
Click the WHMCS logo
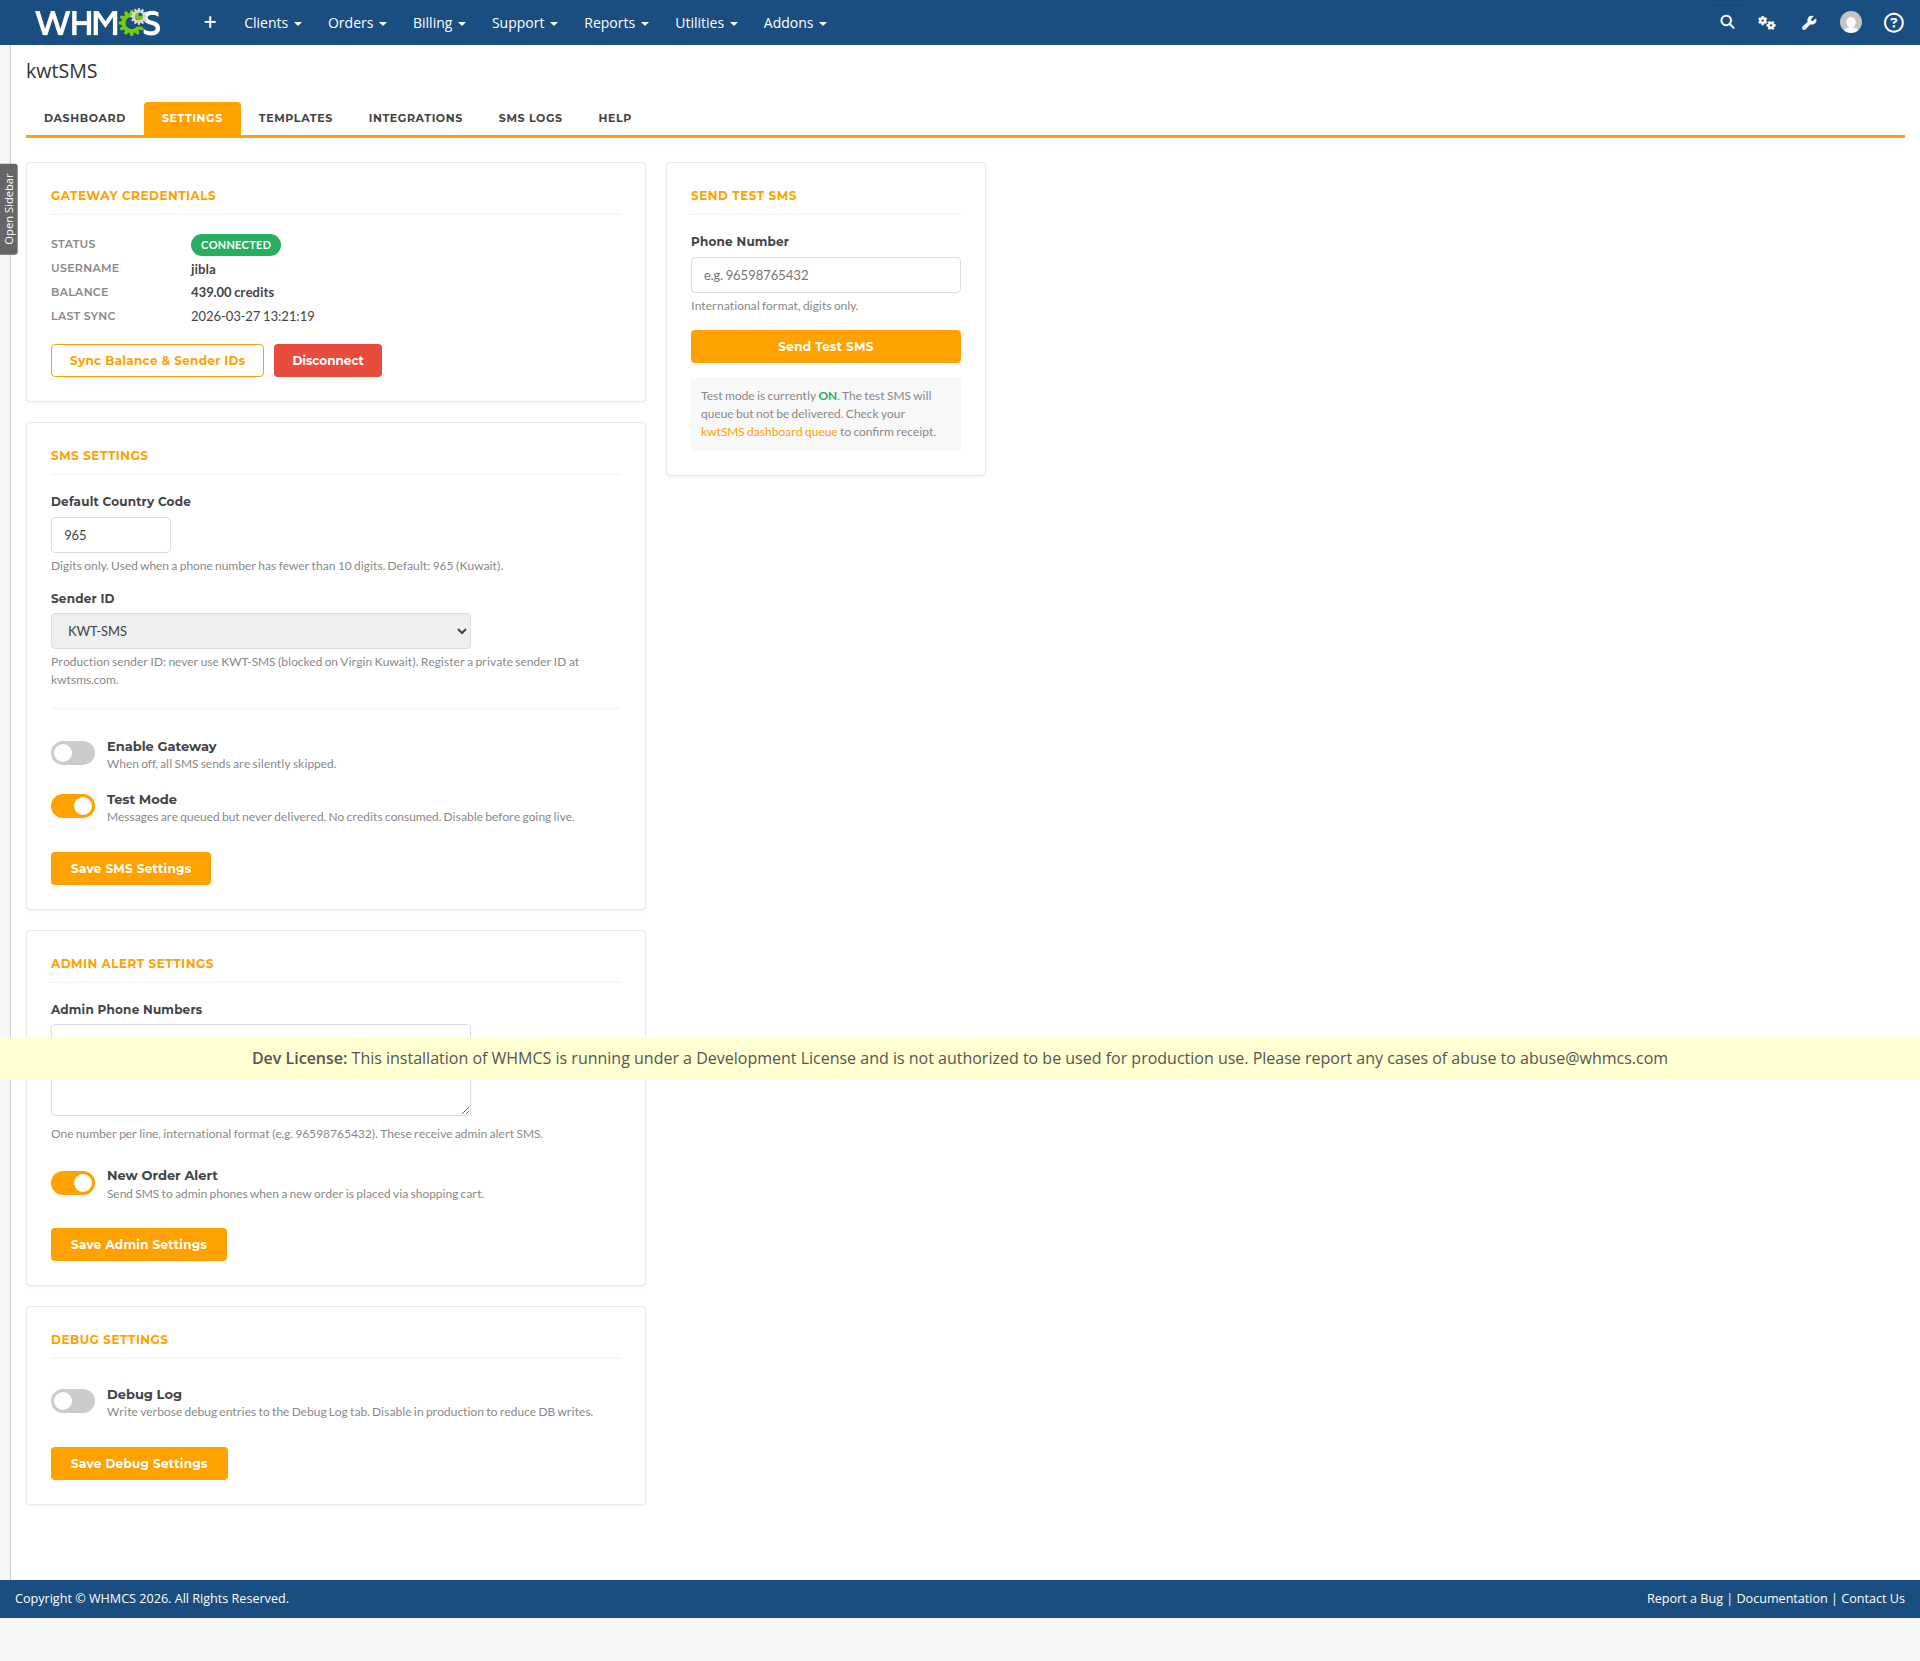[x=97, y=22]
